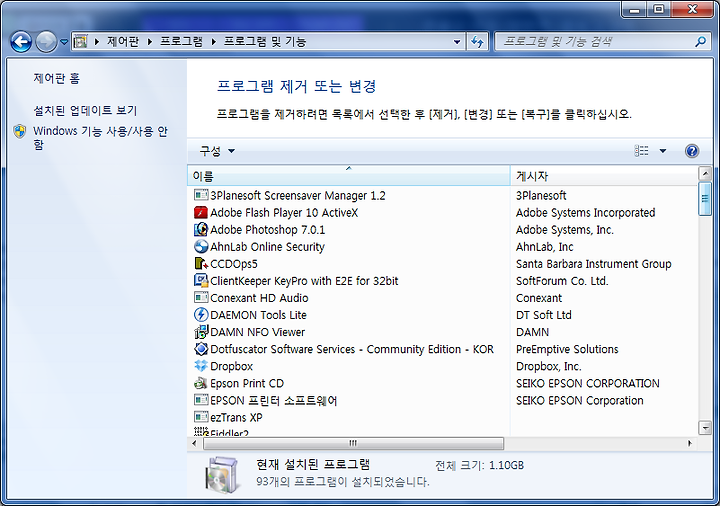Click the control panel icon in address bar
Image resolution: width=720 pixels, height=506 pixels.
point(80,42)
